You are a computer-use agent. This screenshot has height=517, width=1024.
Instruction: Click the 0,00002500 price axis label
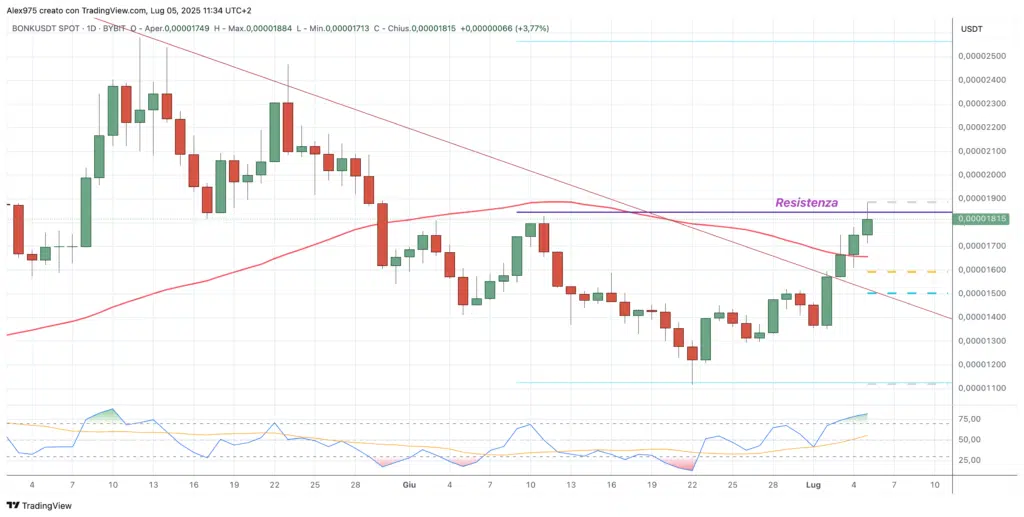[980, 56]
